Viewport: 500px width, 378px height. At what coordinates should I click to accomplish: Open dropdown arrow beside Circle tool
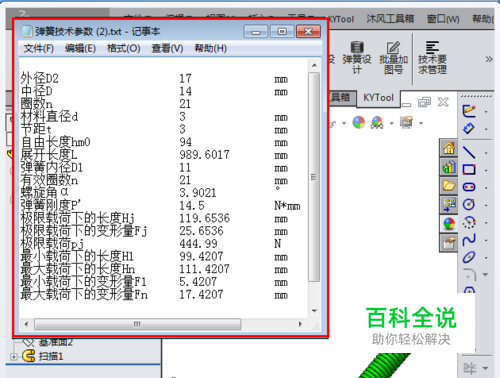(486, 205)
